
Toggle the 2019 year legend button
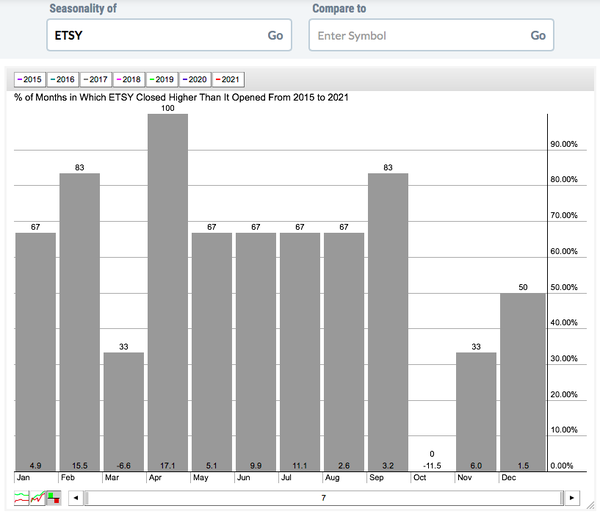(x=161, y=79)
